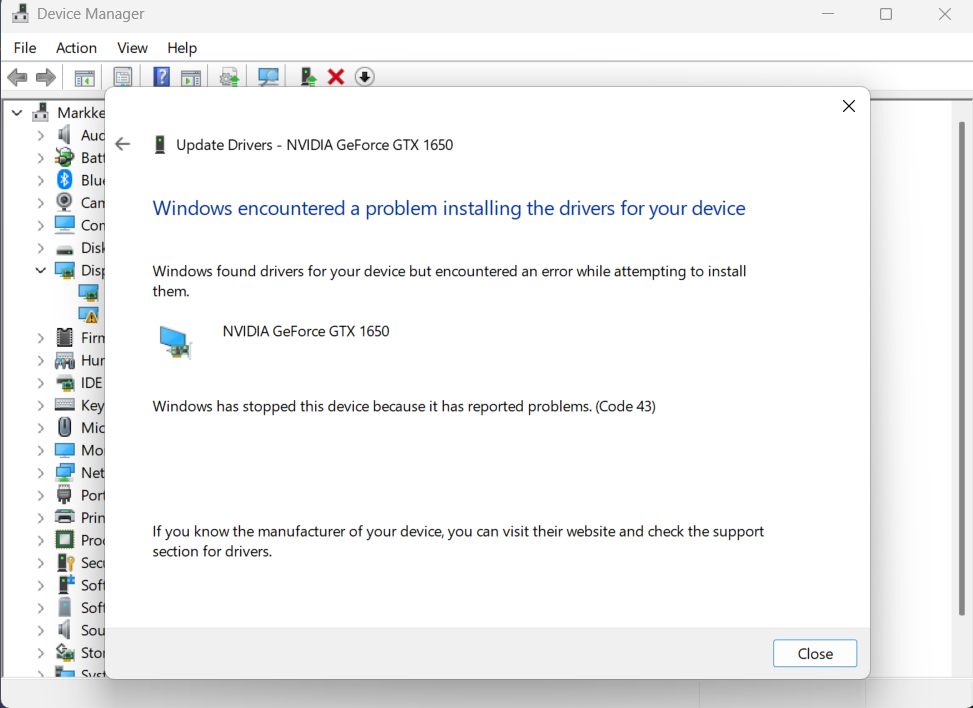The height and width of the screenshot is (708, 973).
Task: Click the Keyboards category icon
Action: [65, 405]
